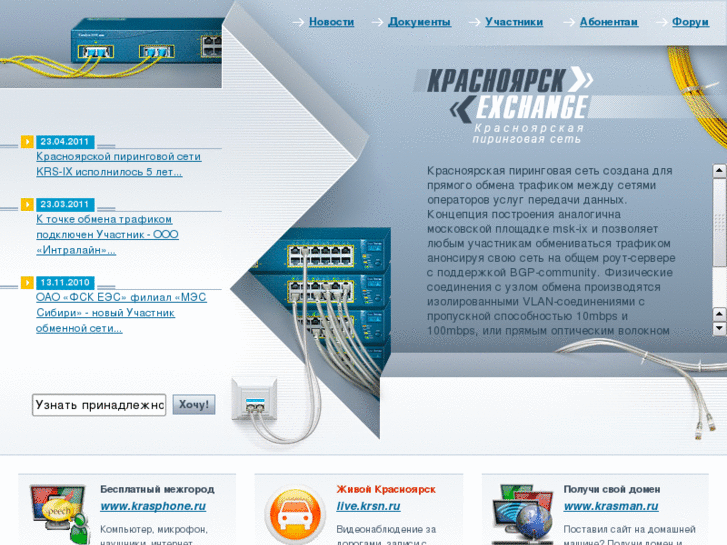Image resolution: width=727 pixels, height=545 pixels.
Task: Click the arrow icon before Форум
Action: (x=662, y=22)
